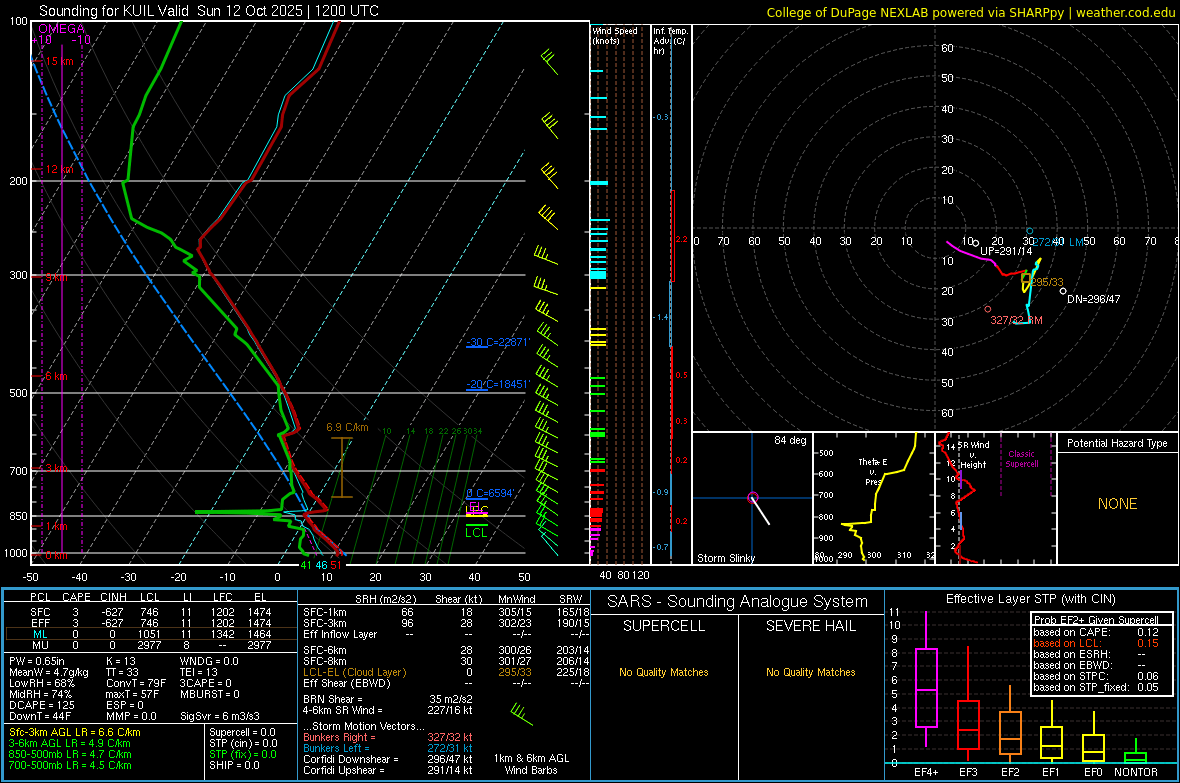Viewport: 1180px width, 783px height.
Task: Click the 1km & 6km AGL Wind Barbs caption
Action: (531, 764)
